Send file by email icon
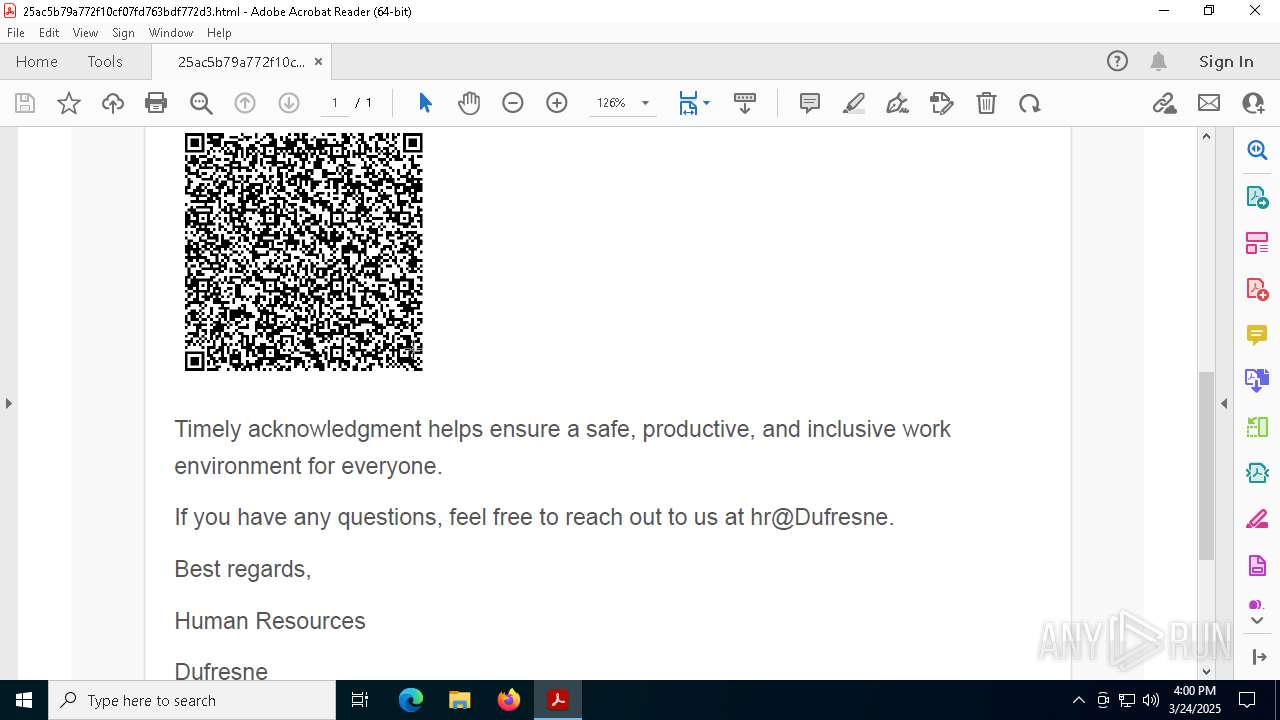 [1209, 103]
